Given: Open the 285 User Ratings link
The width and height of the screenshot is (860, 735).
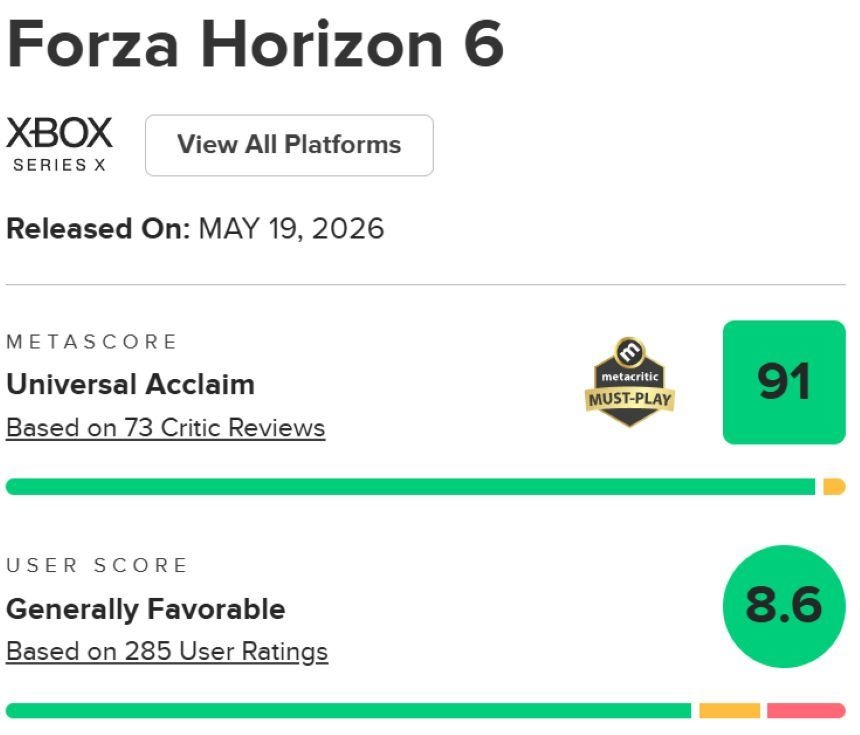Looking at the screenshot, I should click(167, 652).
